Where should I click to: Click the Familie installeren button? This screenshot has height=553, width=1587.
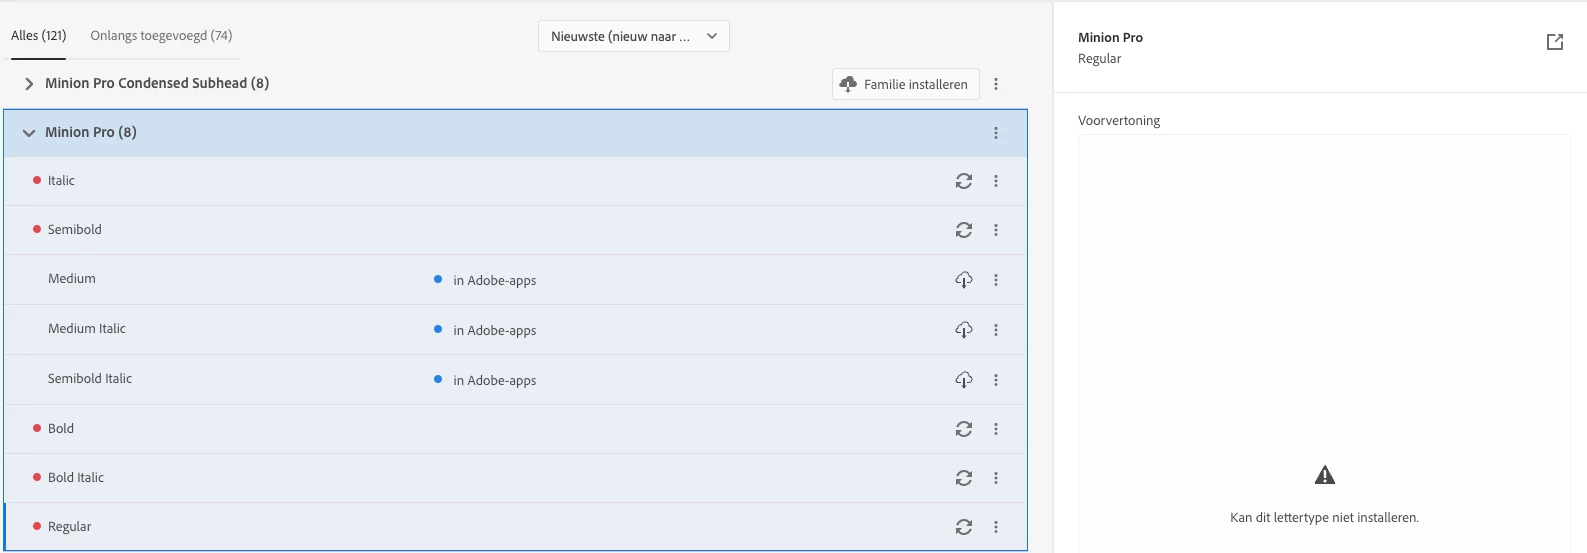tap(906, 84)
